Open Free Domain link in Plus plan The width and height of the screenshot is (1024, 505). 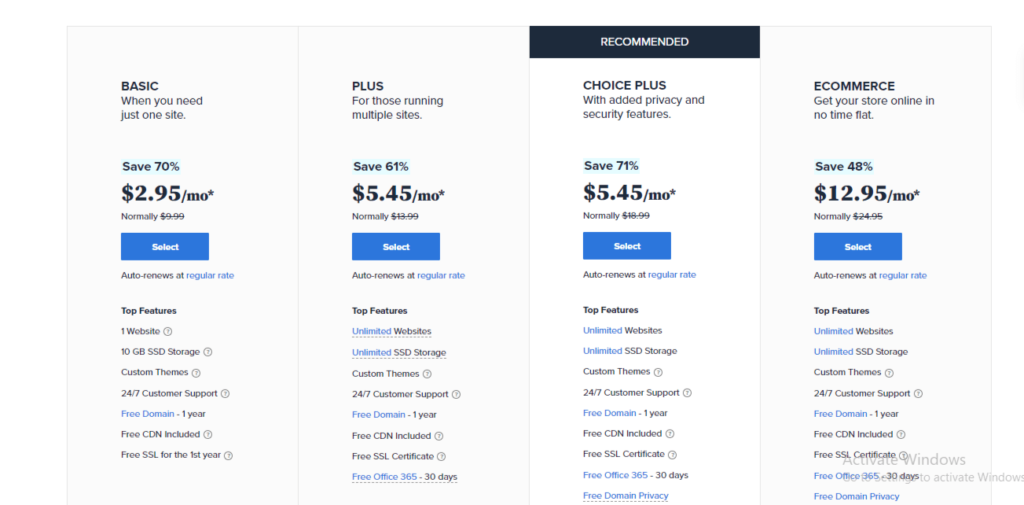coord(379,415)
